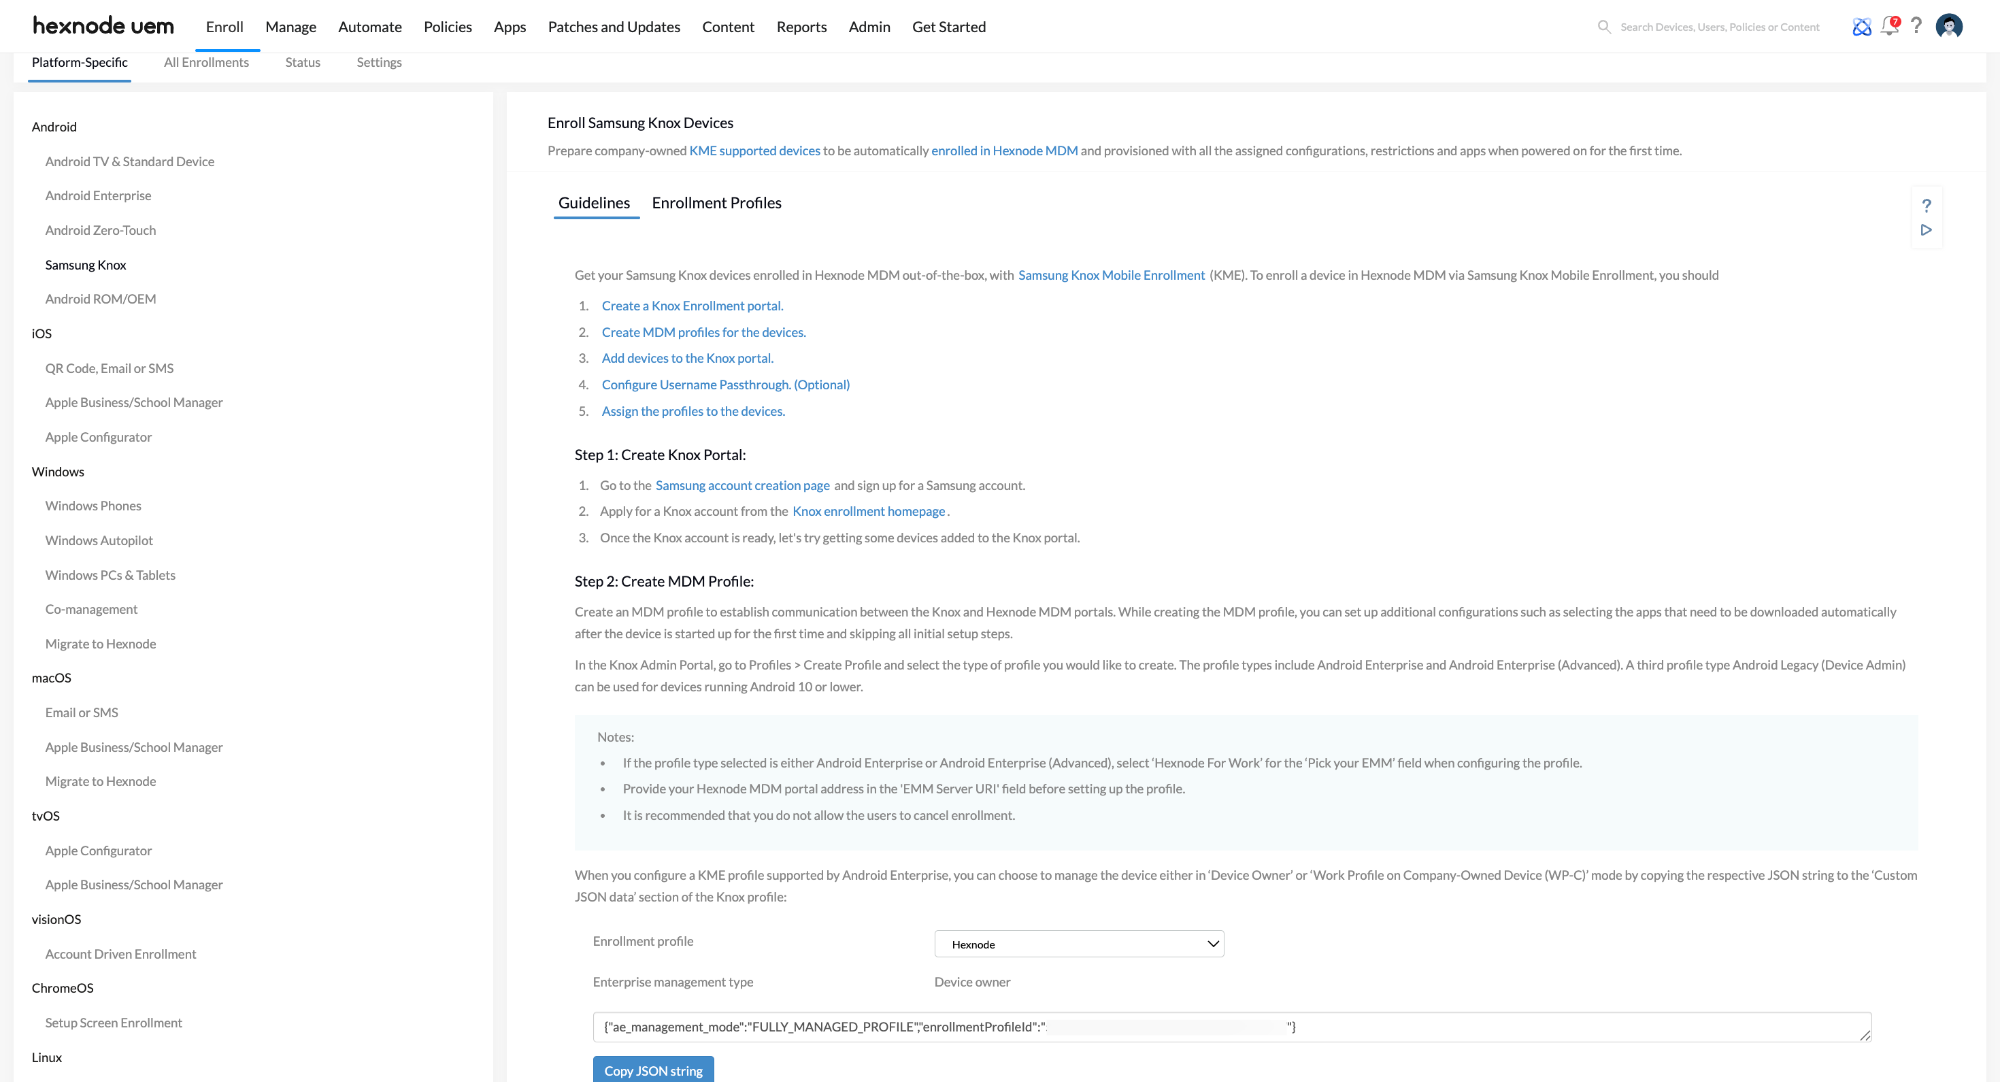This screenshot has height=1082, width=2000.
Task: Open the user profile avatar
Action: (x=1949, y=26)
